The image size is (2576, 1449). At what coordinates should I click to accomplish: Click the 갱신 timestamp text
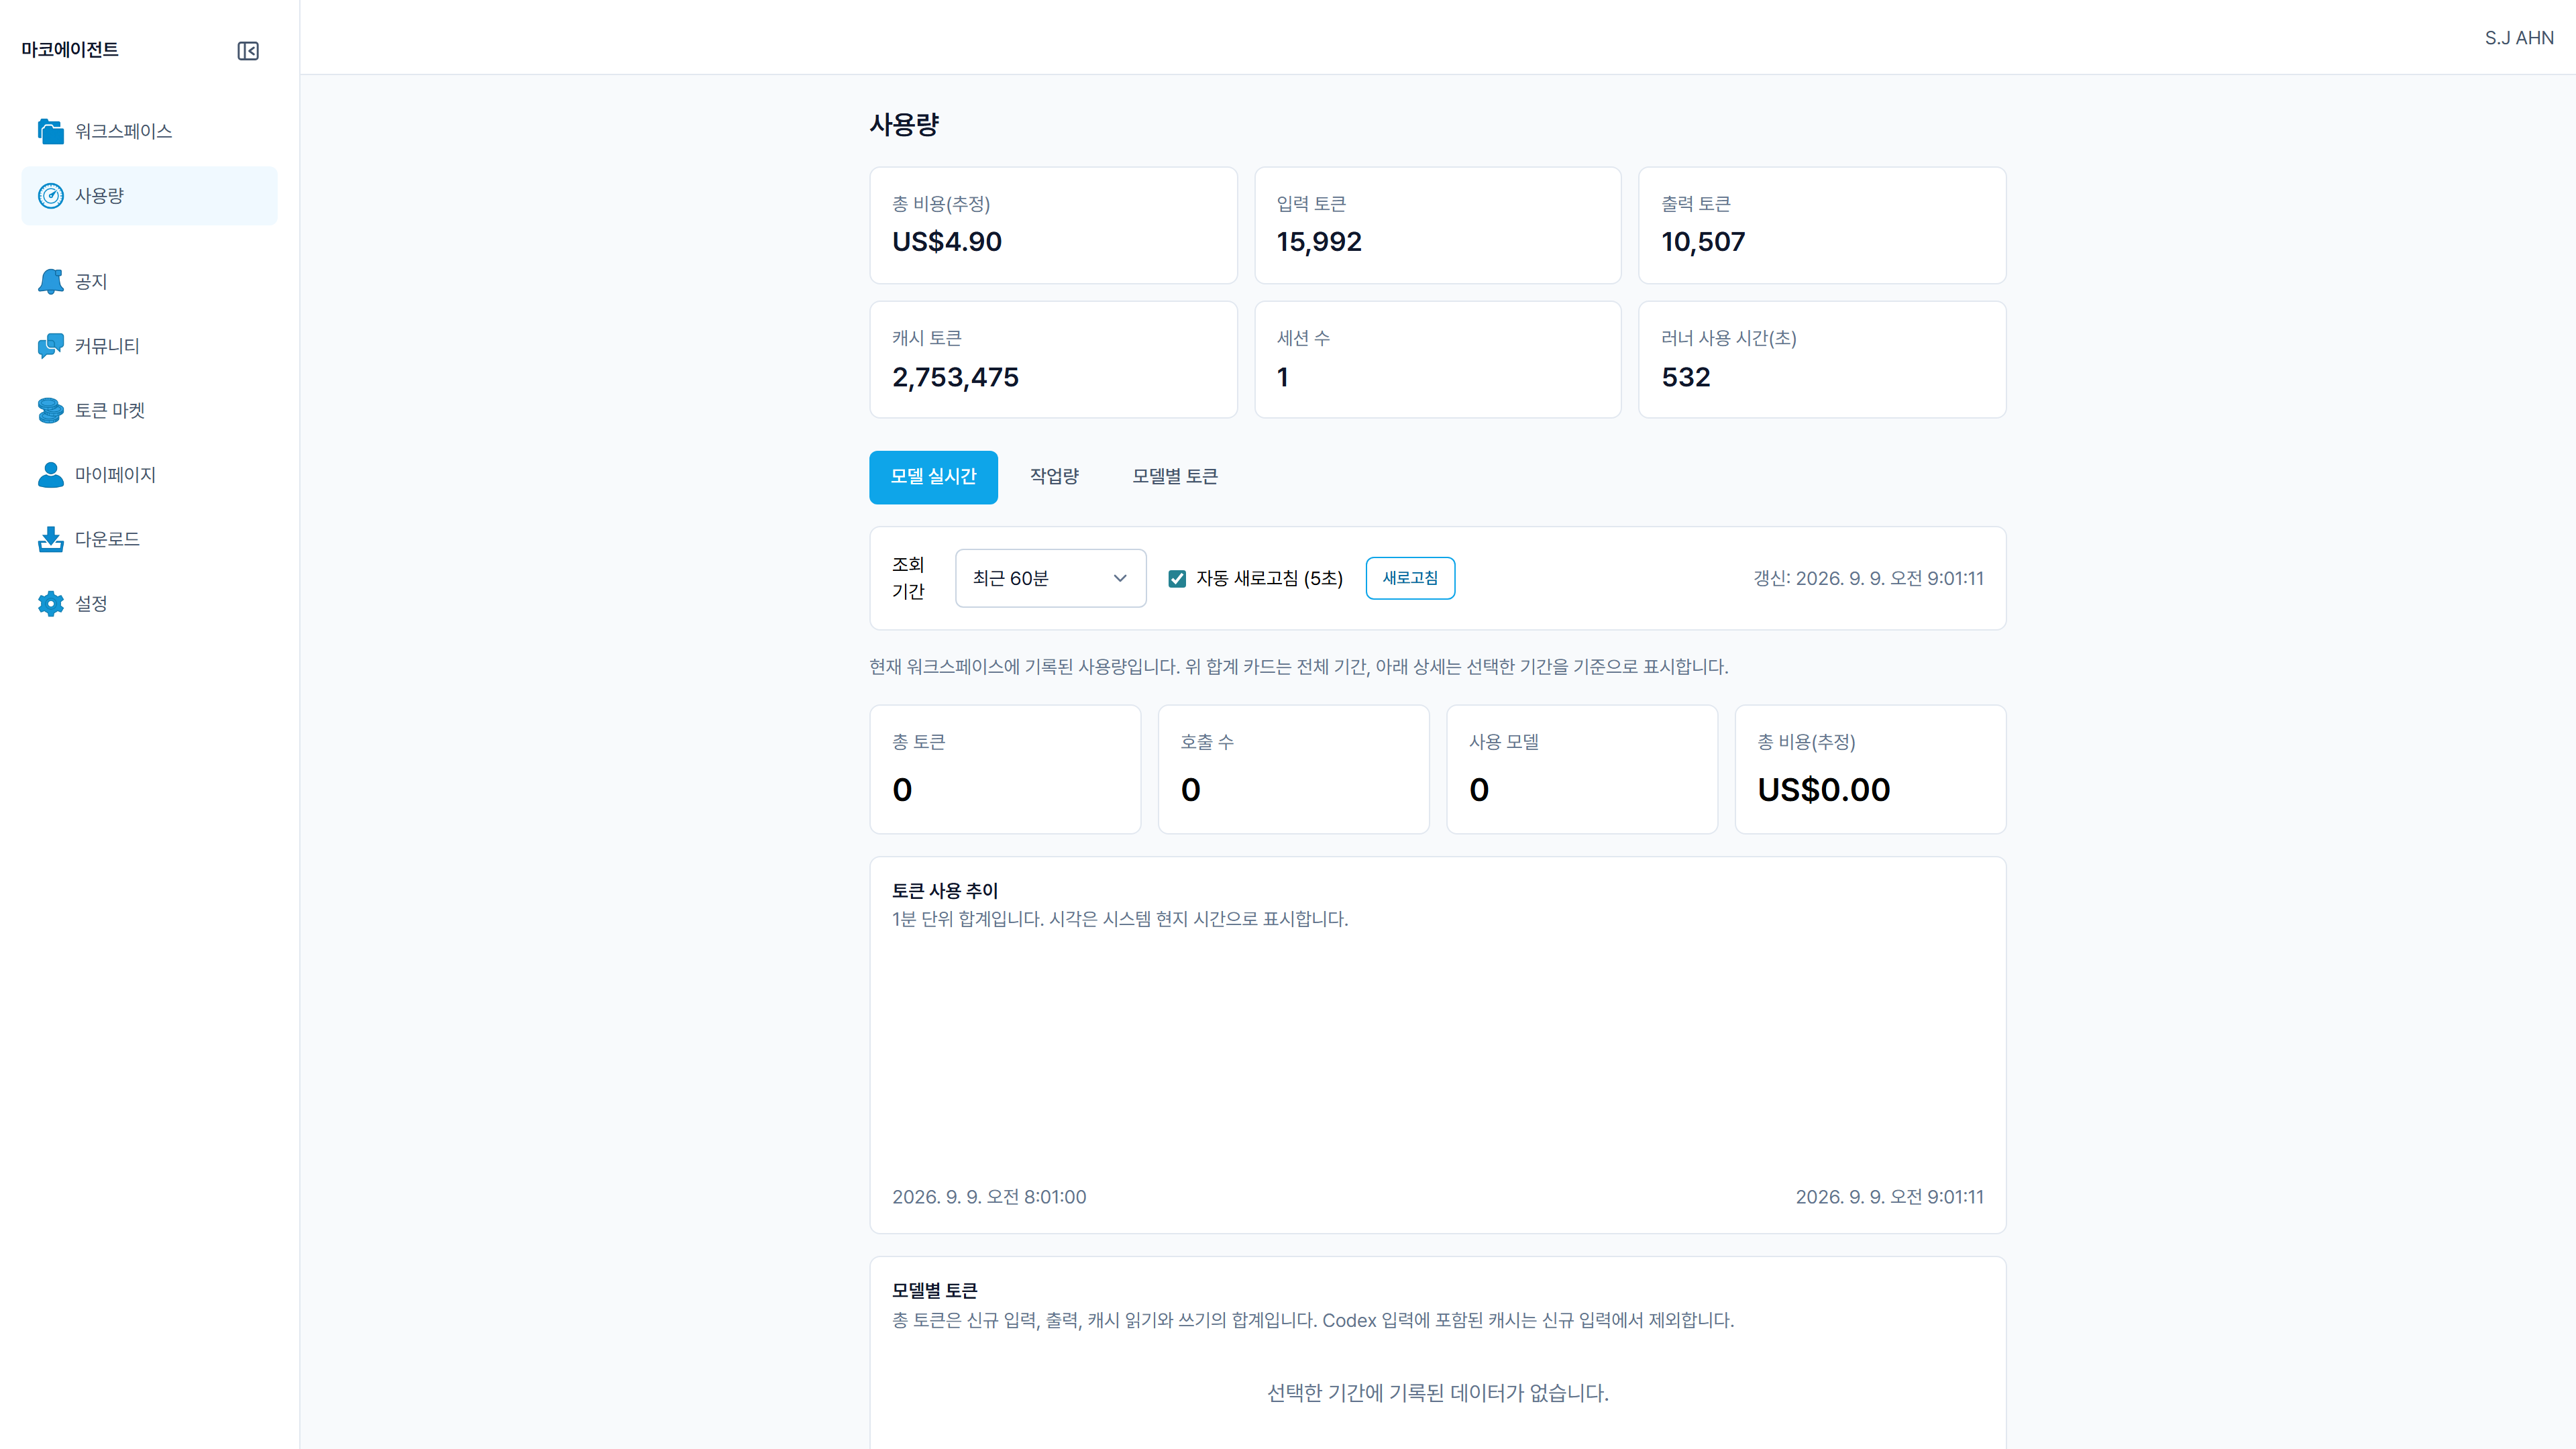click(x=1867, y=578)
